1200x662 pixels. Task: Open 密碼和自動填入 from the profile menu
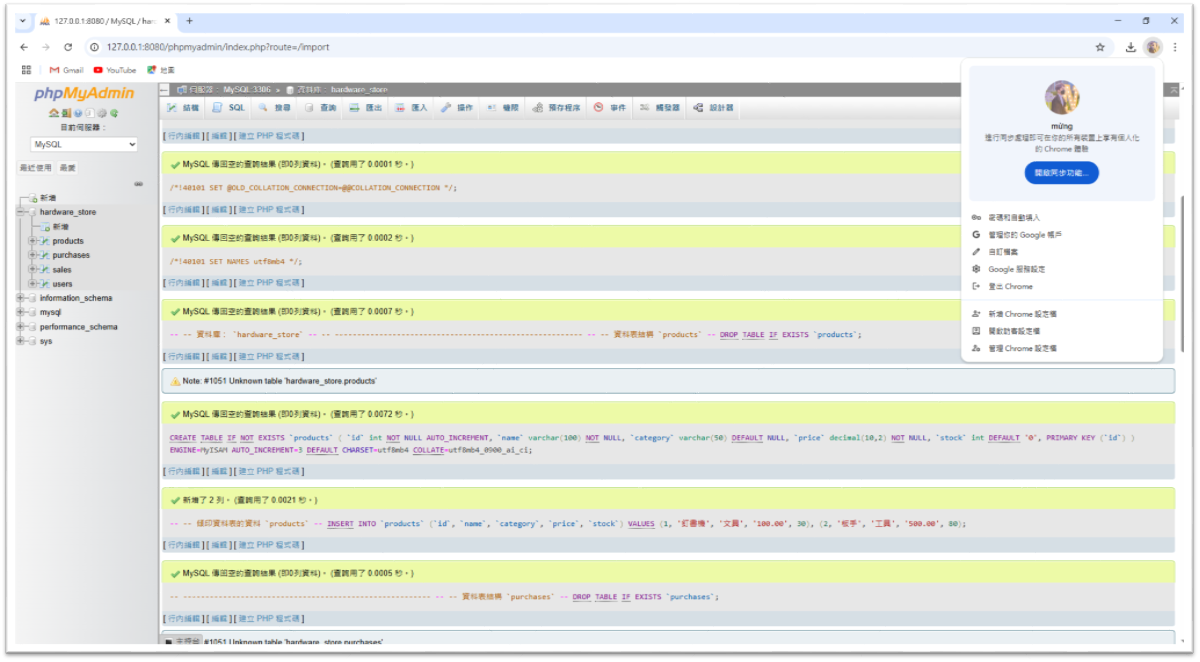1013,217
